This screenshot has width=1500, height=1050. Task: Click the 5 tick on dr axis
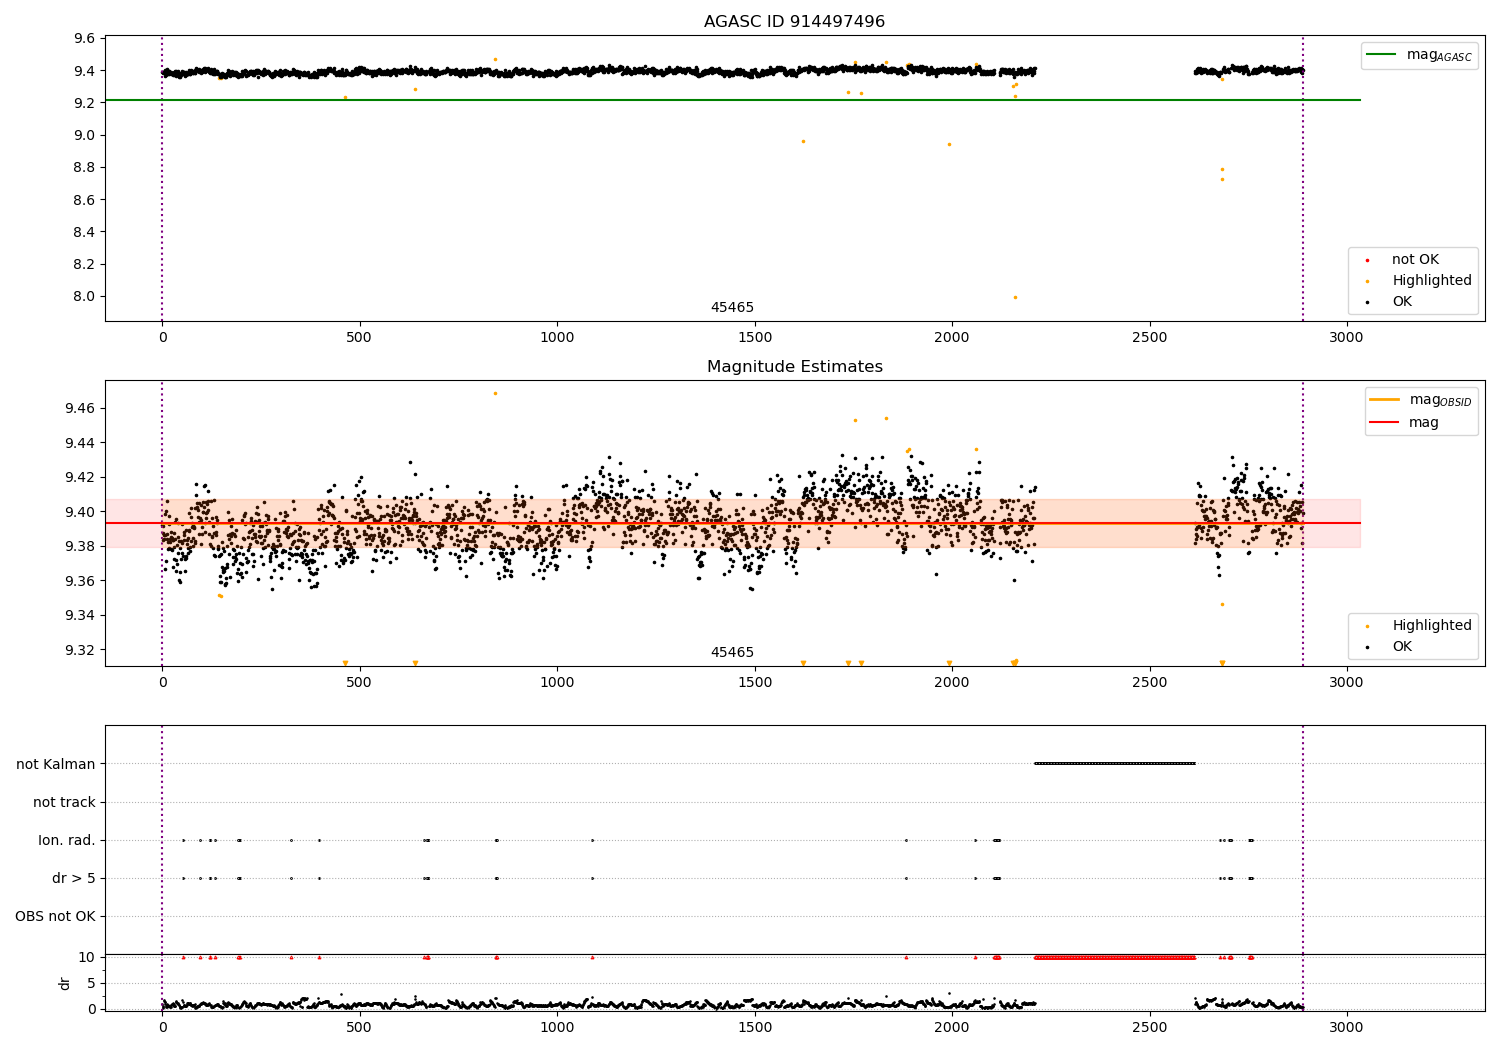[x=92, y=983]
